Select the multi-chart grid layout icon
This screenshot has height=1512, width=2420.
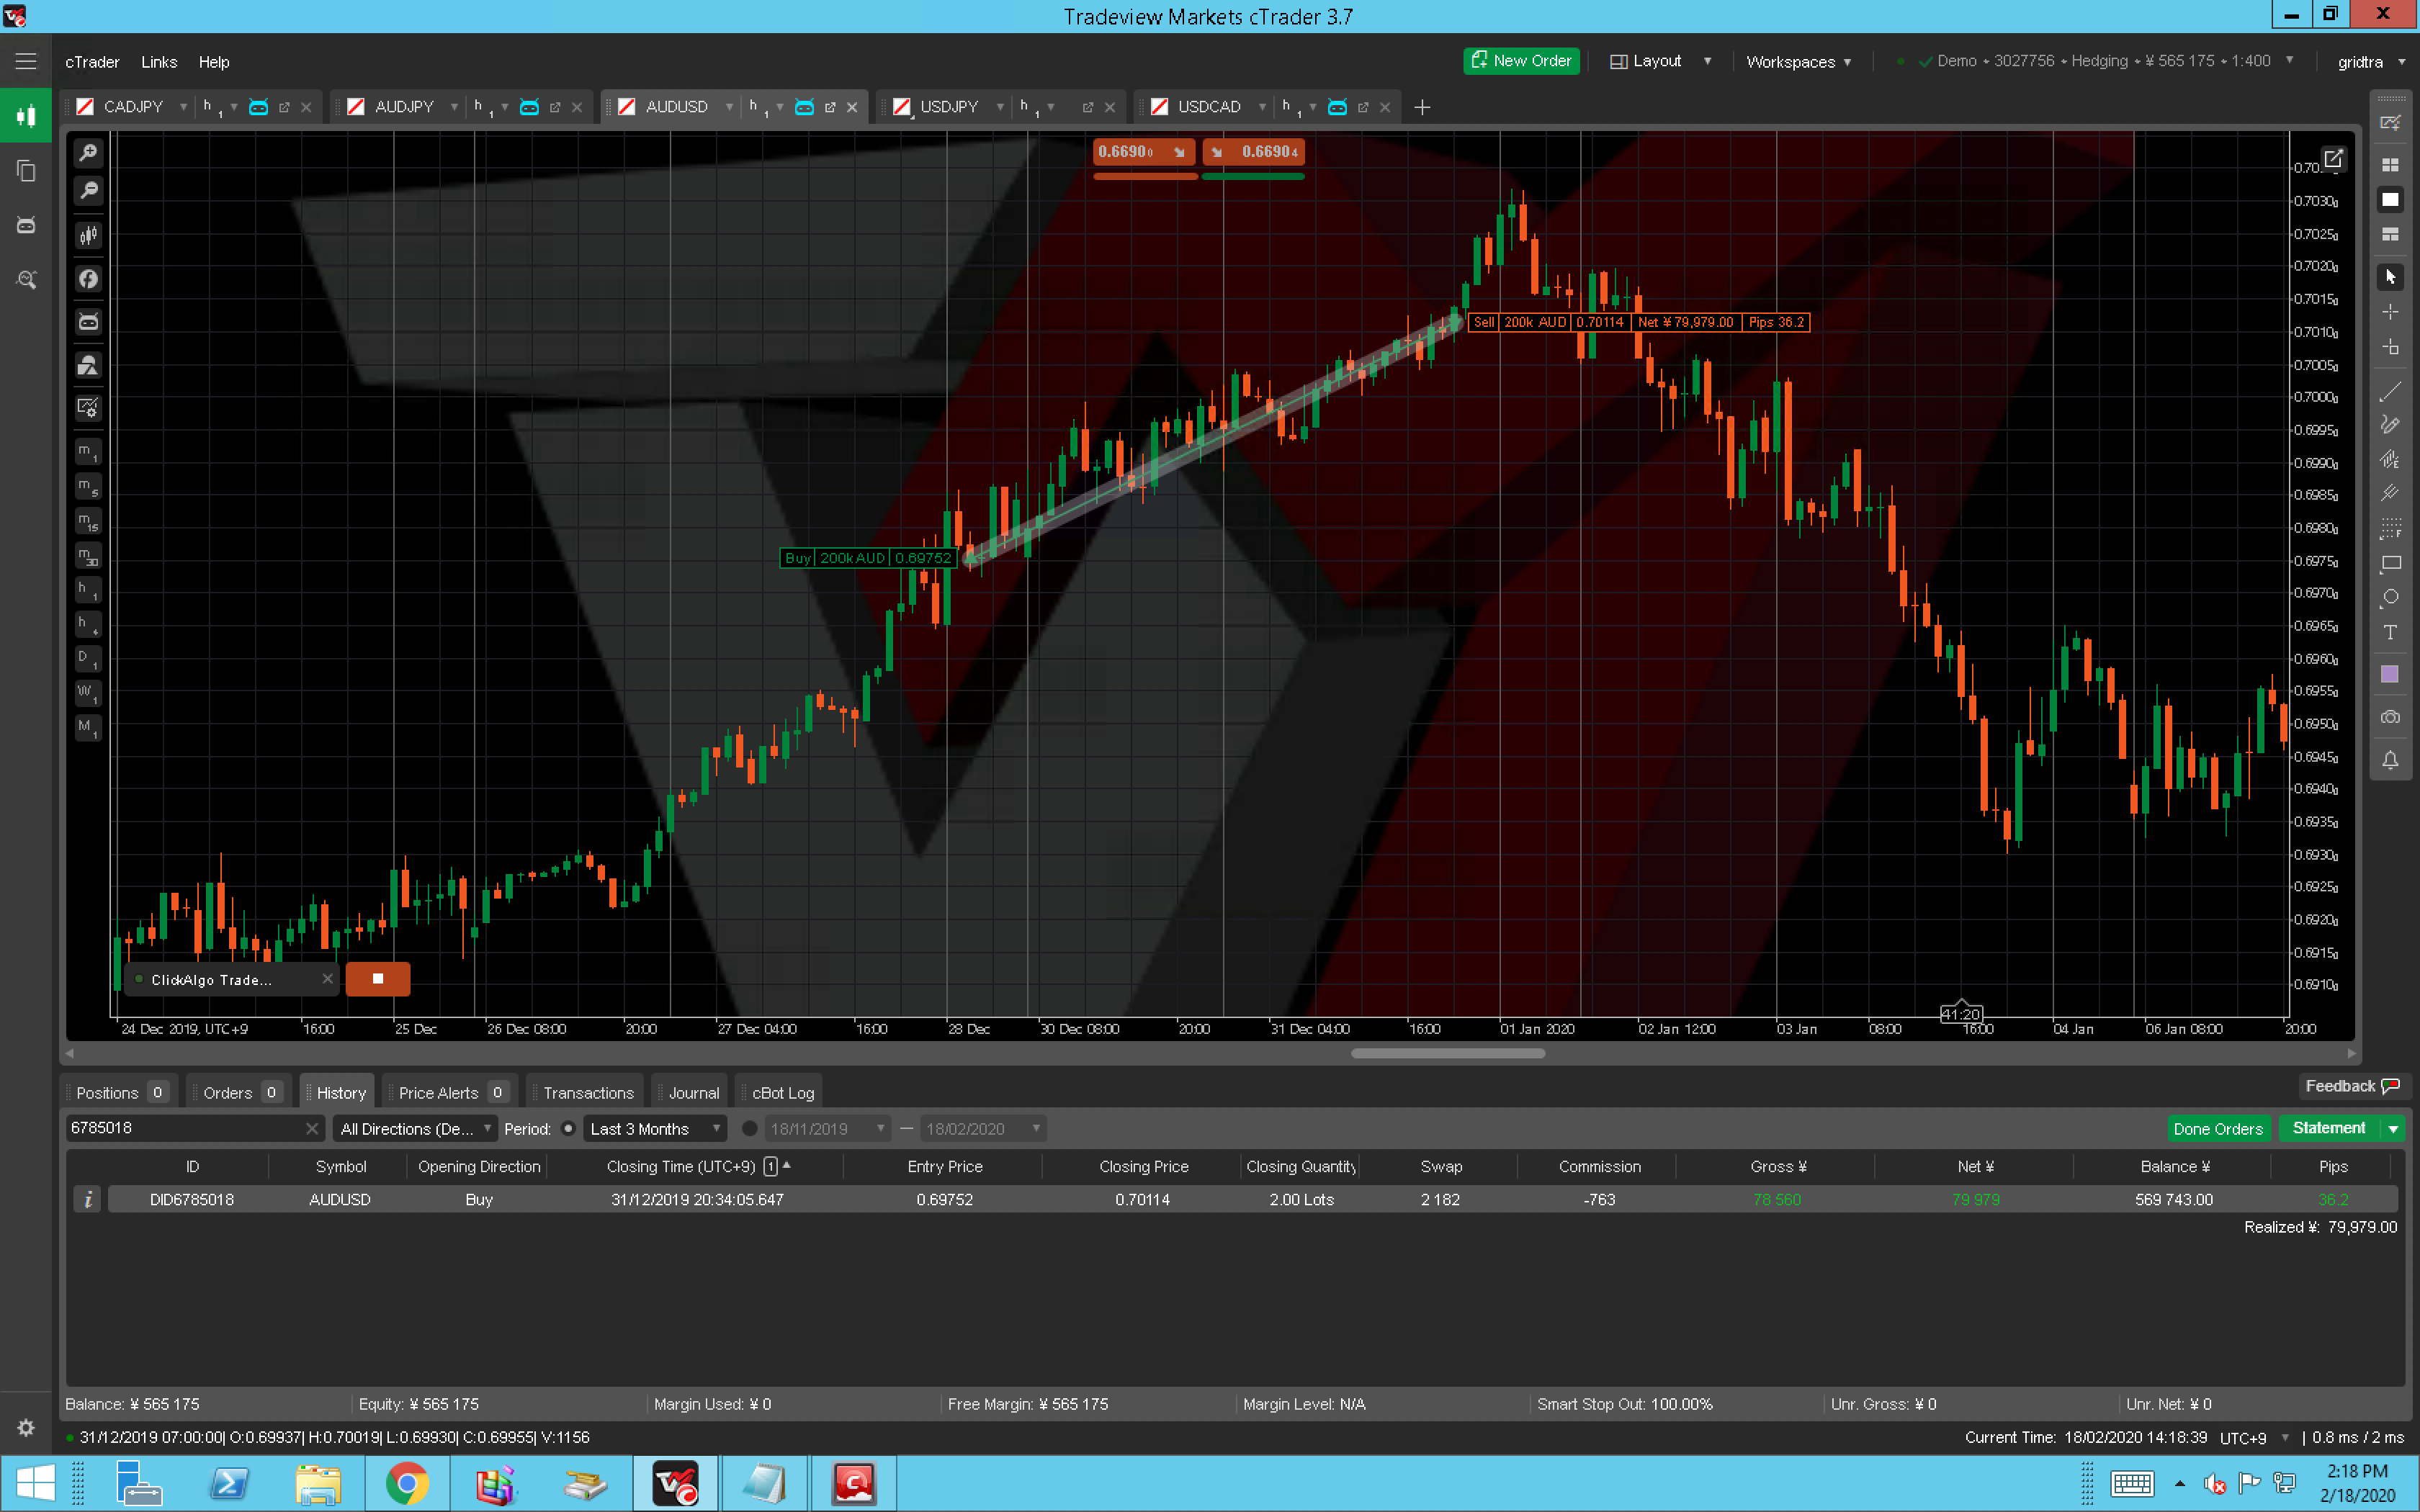click(x=2390, y=165)
